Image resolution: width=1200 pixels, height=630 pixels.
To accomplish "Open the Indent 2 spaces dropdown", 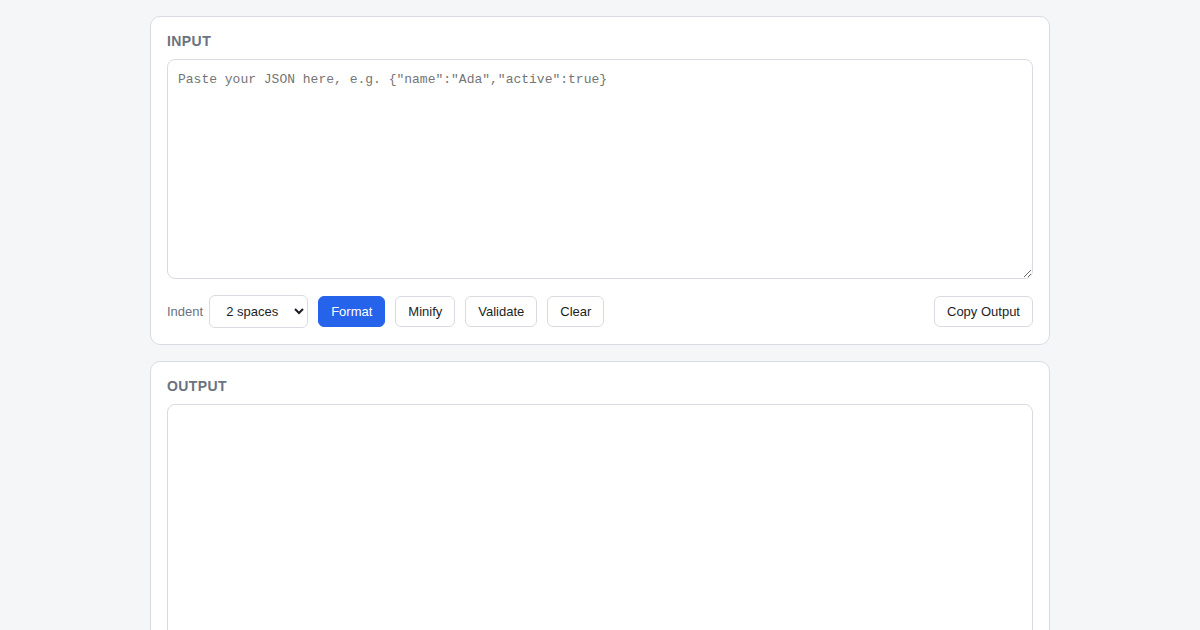I will tap(258, 311).
